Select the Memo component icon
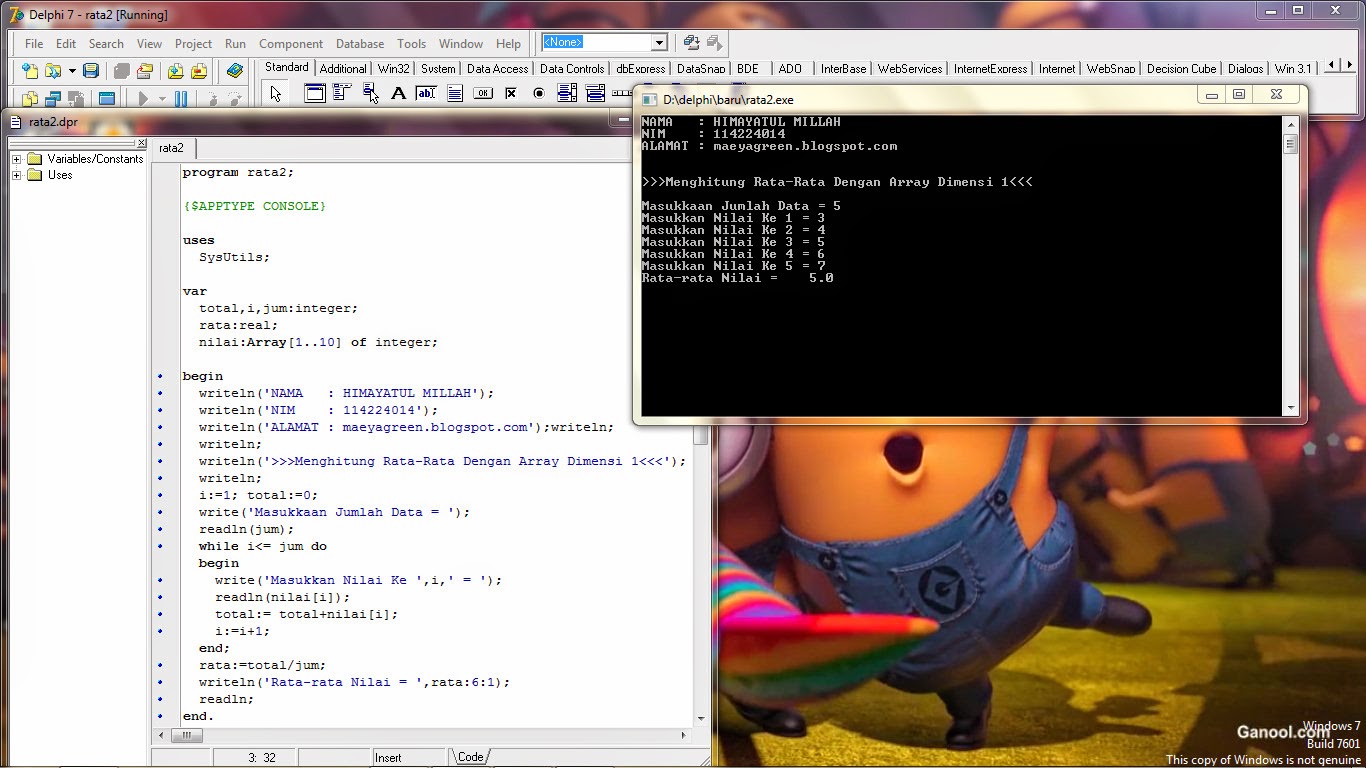The width and height of the screenshot is (1366, 768). [x=454, y=93]
